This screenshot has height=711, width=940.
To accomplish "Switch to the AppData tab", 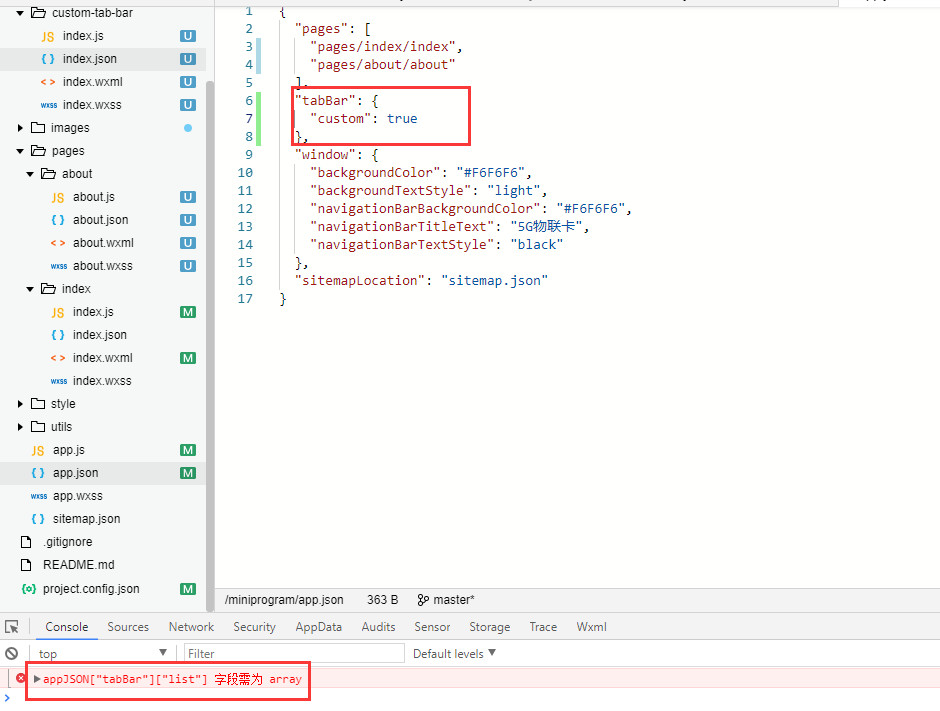I will pos(318,627).
